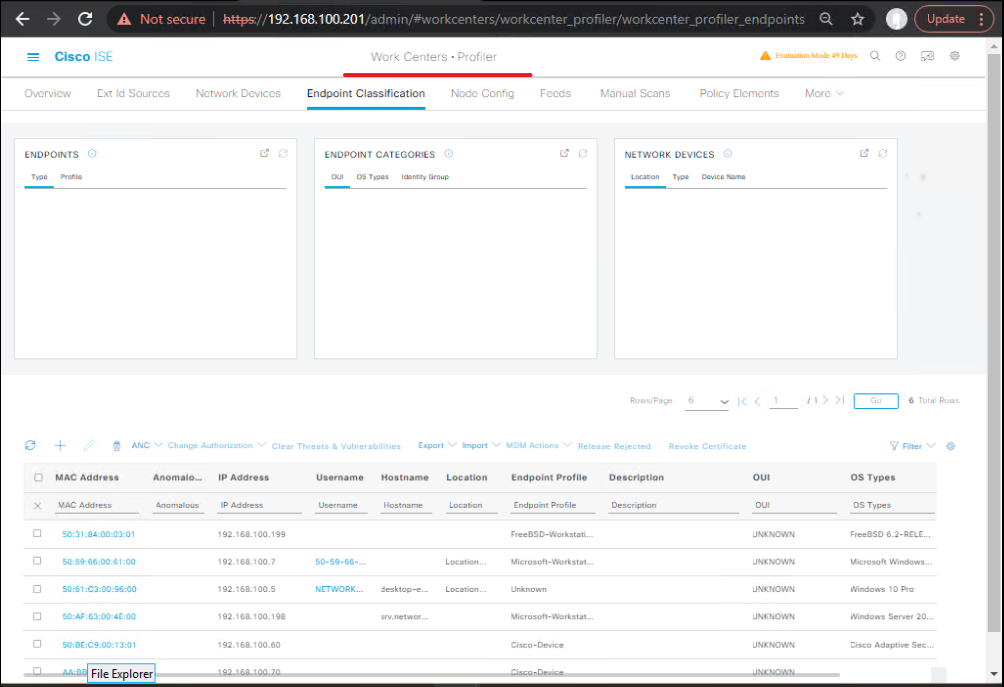The width and height of the screenshot is (1004, 687).
Task: Expand the Change Authorization dropdown
Action: click(x=216, y=446)
